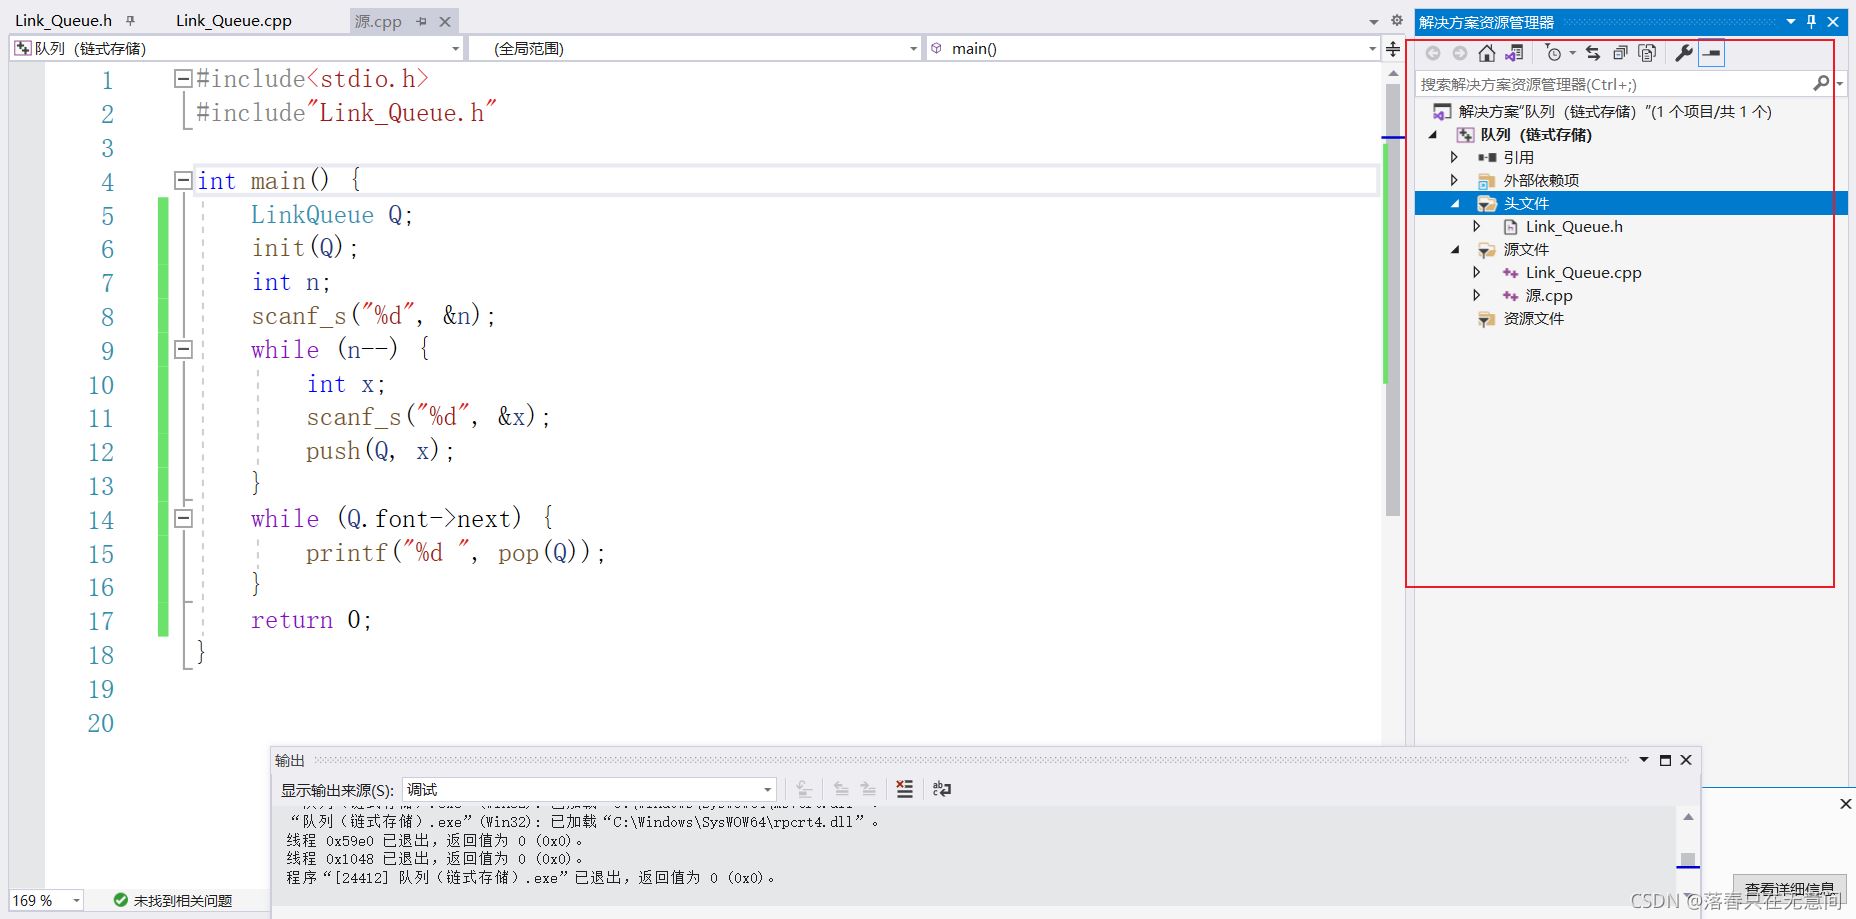Toggle auto-hide pin on Solution Explorer
The width and height of the screenshot is (1856, 919).
[1811, 21]
